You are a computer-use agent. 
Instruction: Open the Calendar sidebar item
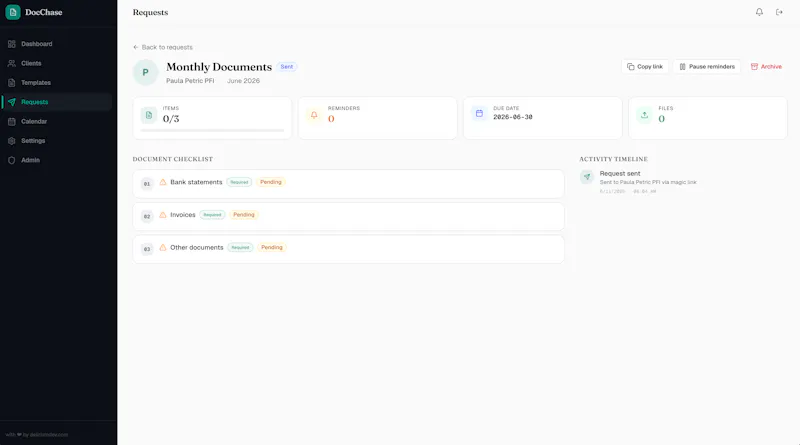(x=56, y=121)
